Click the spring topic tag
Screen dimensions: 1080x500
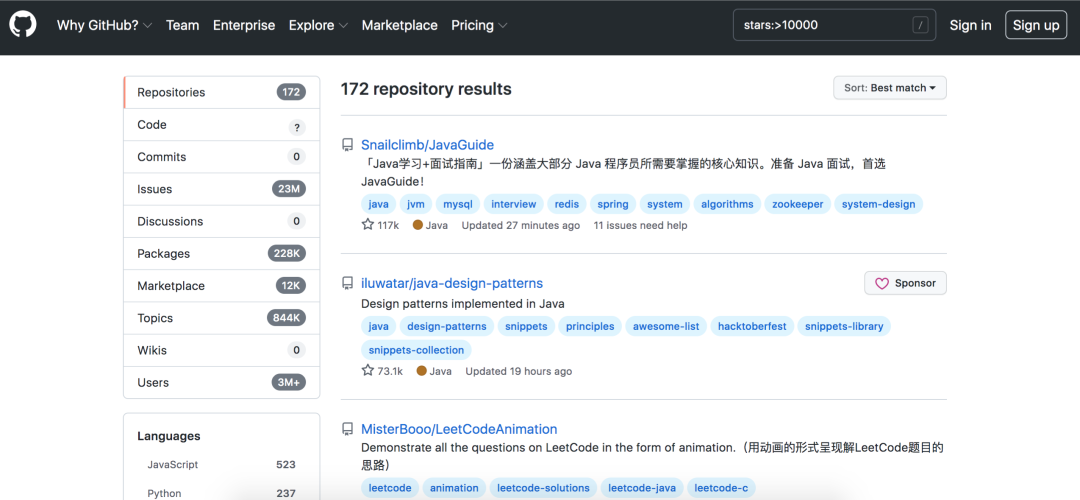613,204
